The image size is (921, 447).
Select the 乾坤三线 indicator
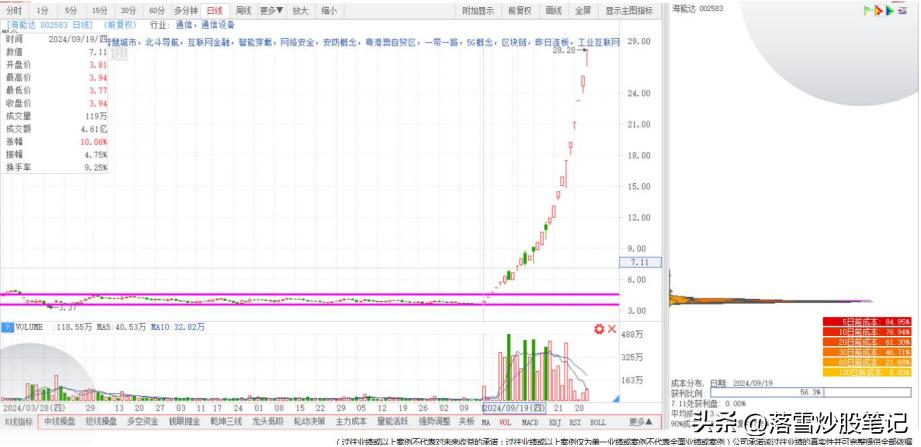pyautogui.click(x=226, y=422)
